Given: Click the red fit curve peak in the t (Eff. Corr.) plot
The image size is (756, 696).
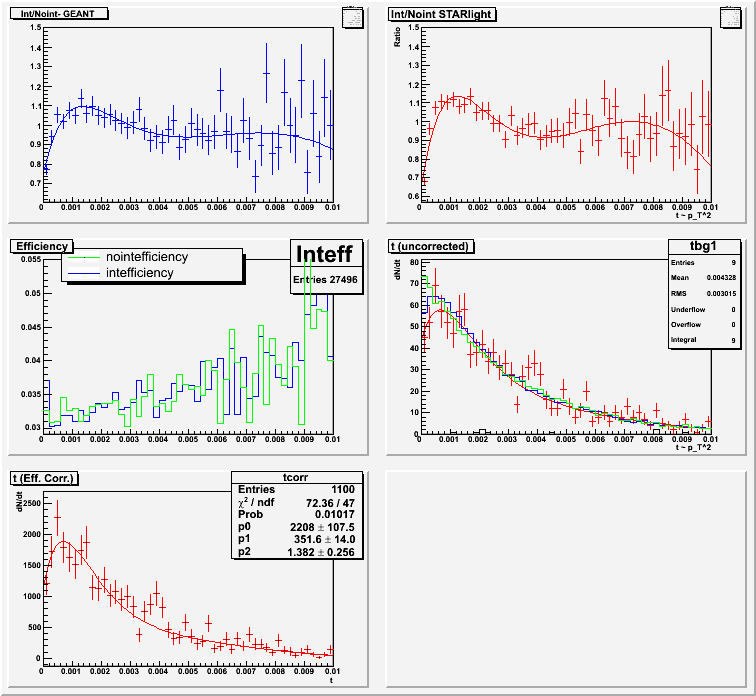Looking at the screenshot, I should 65,542.
